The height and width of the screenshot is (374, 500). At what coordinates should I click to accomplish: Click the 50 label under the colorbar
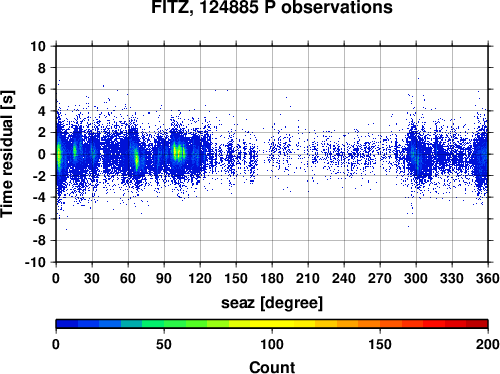(x=164, y=344)
